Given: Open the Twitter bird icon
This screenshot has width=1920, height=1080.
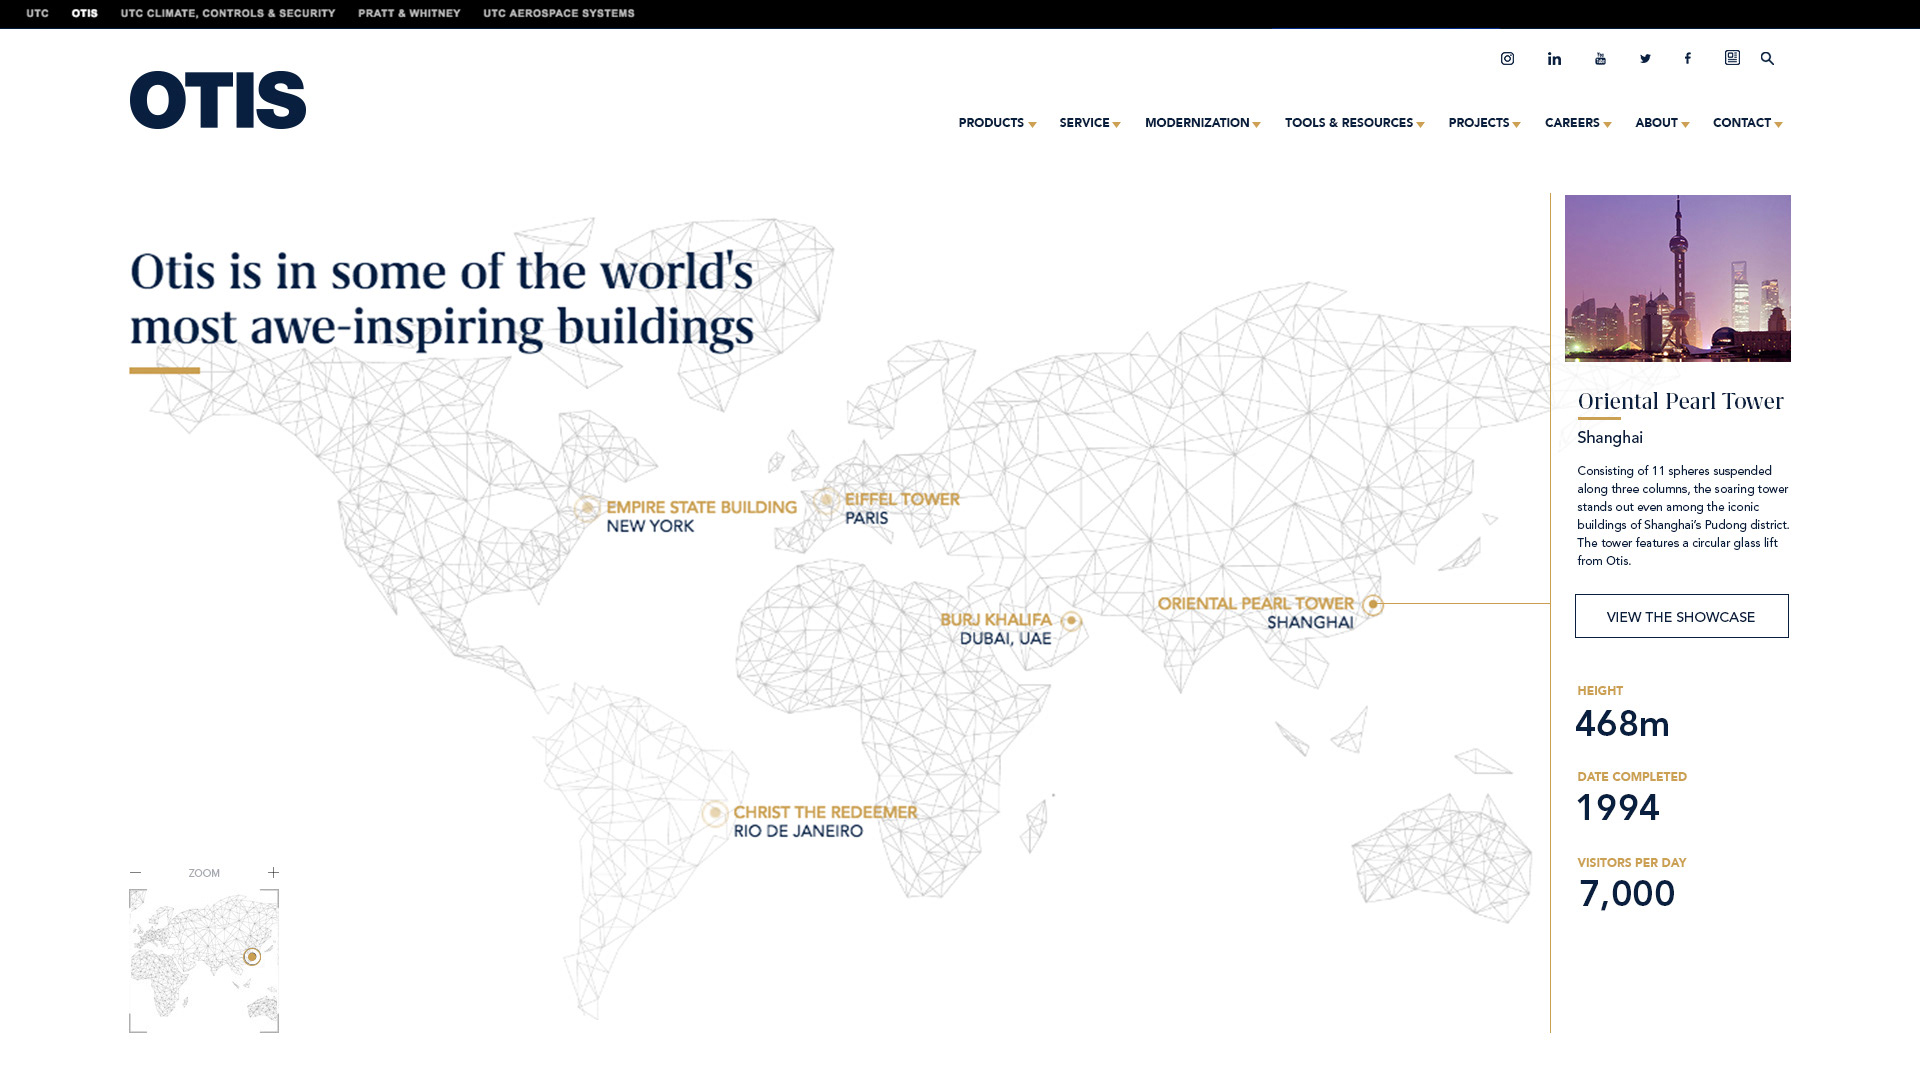Looking at the screenshot, I should (1645, 59).
